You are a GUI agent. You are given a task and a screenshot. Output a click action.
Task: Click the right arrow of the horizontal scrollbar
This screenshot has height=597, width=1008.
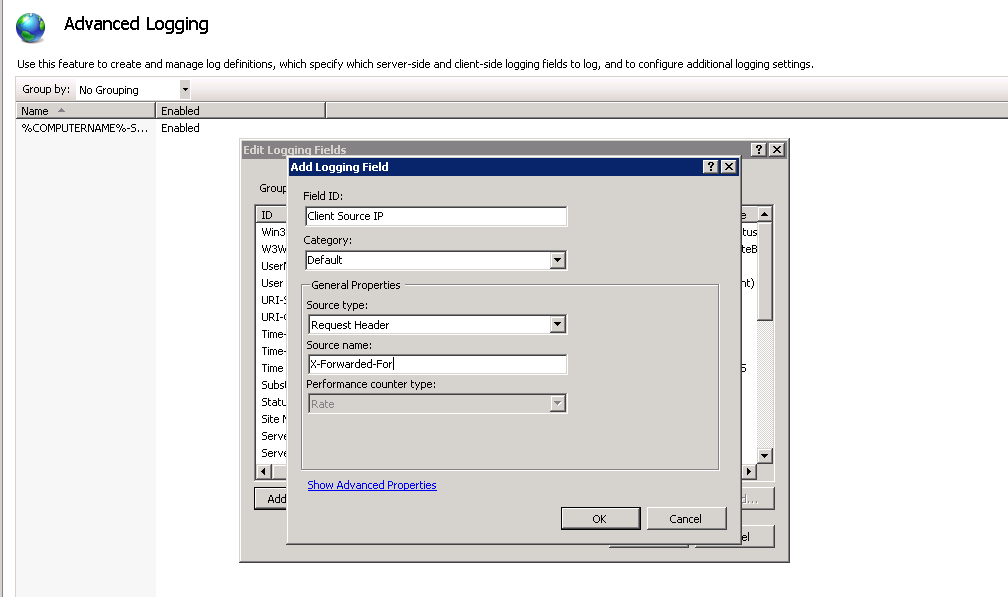click(x=751, y=470)
